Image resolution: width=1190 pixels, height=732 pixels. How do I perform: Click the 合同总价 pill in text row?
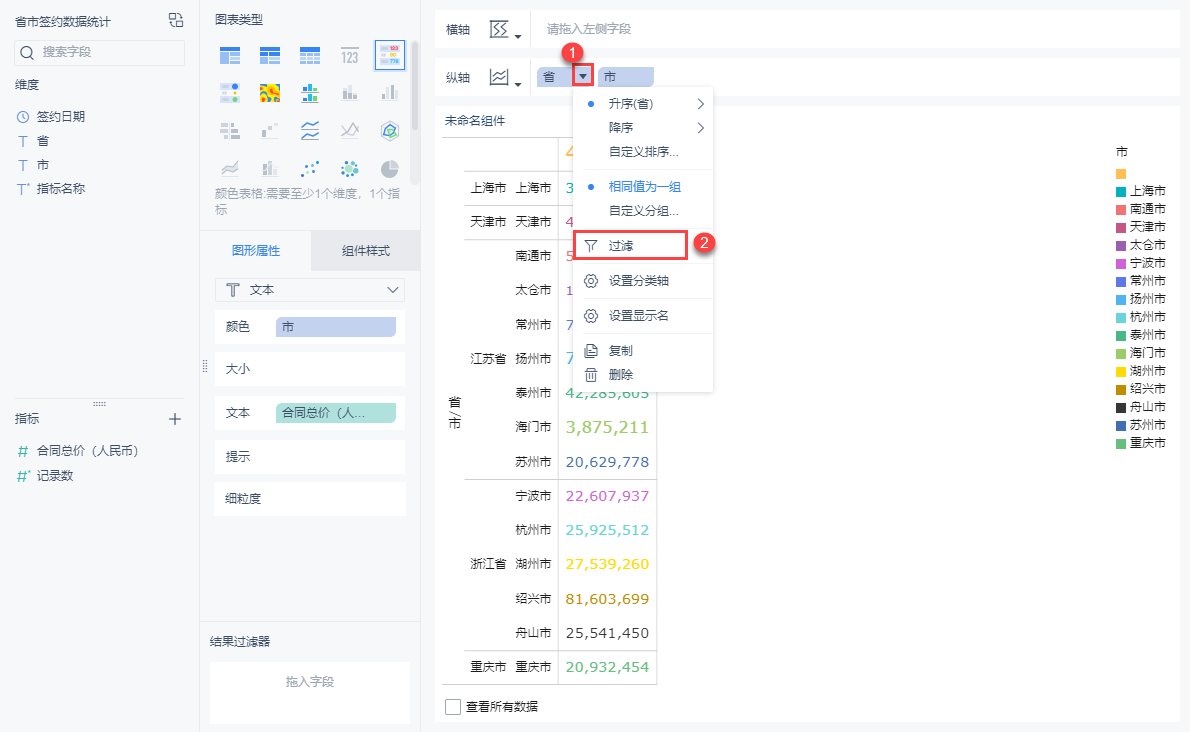tap(335, 413)
